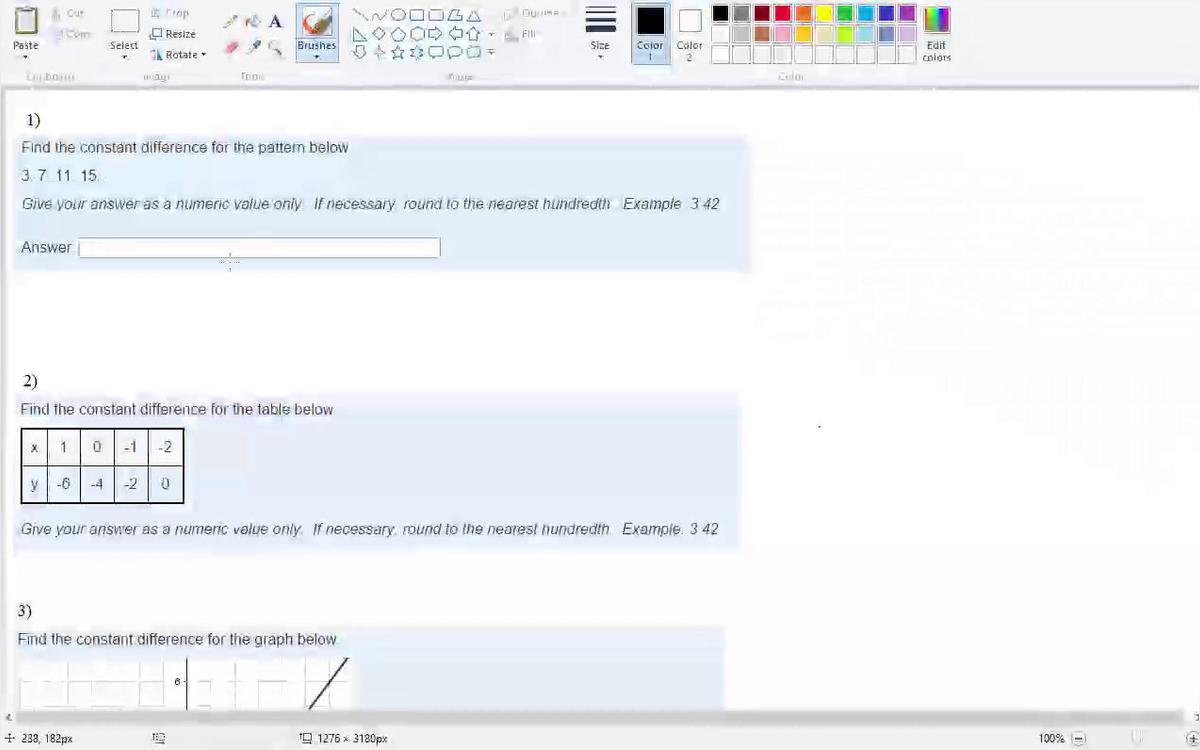The width and height of the screenshot is (1200, 750).
Task: Choose the Line shape
Action: click(x=359, y=15)
